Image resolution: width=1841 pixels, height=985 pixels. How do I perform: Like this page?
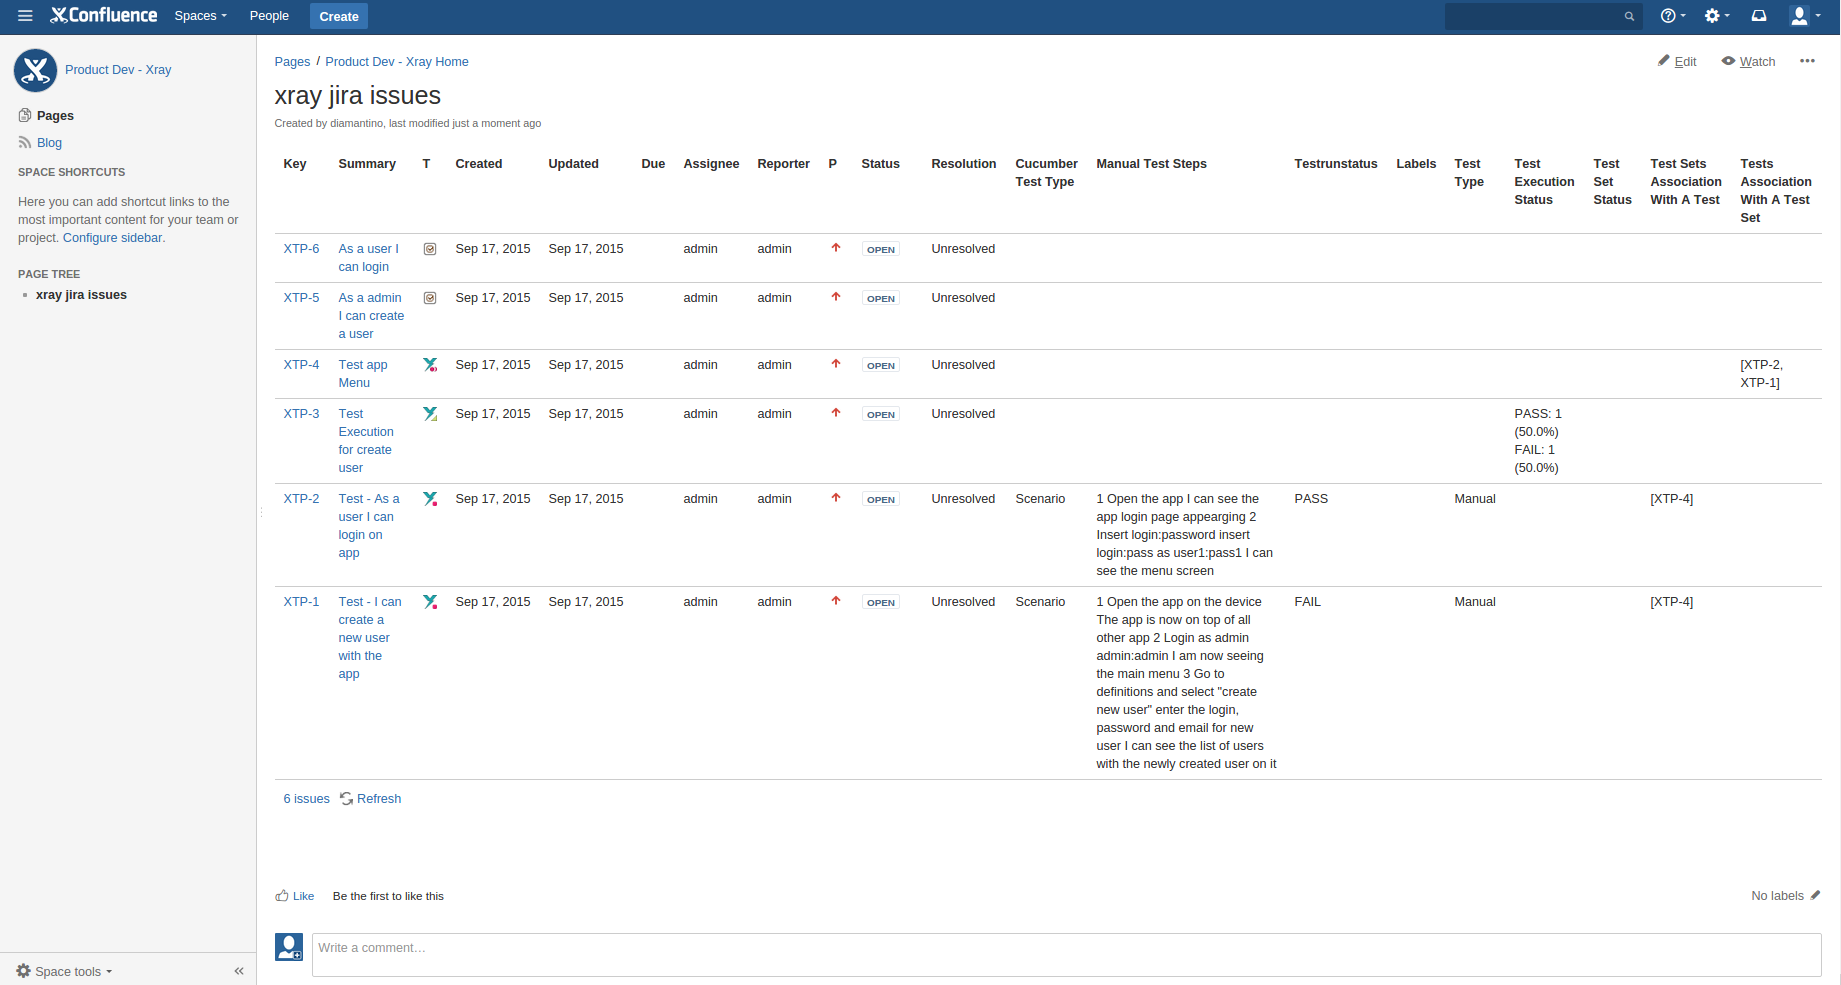pyautogui.click(x=295, y=896)
